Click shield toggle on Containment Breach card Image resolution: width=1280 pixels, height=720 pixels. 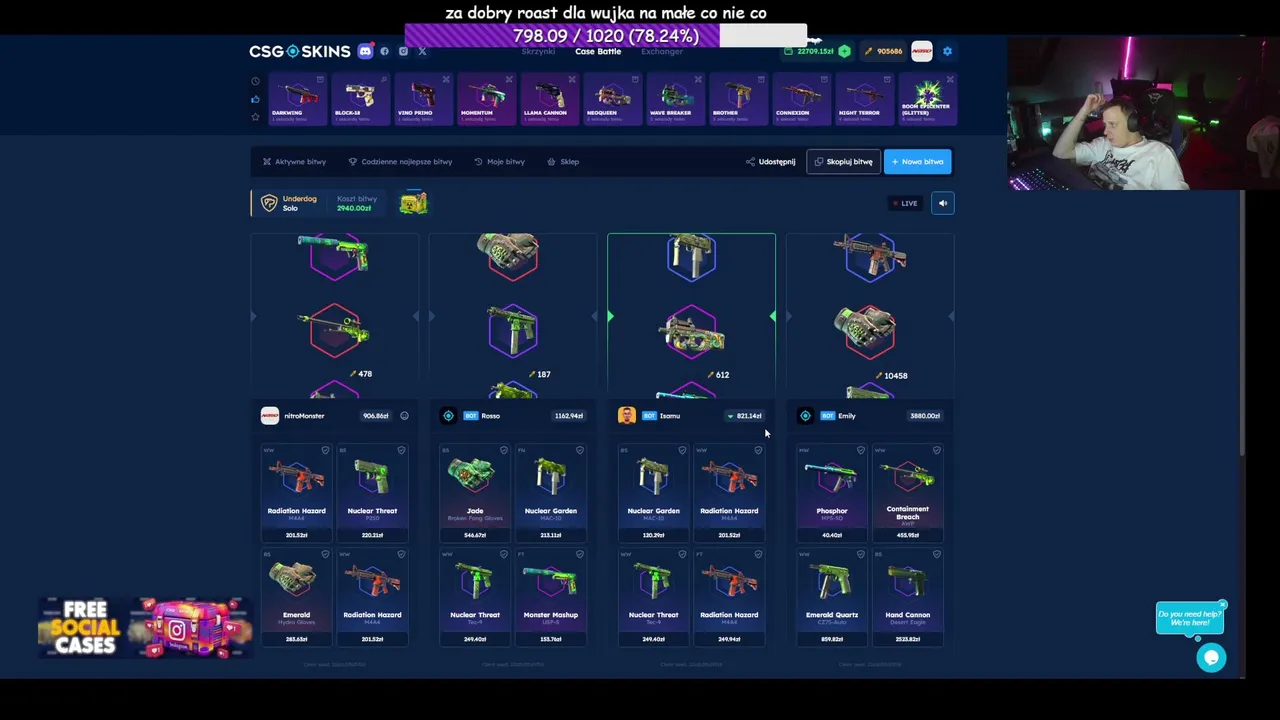coord(936,450)
